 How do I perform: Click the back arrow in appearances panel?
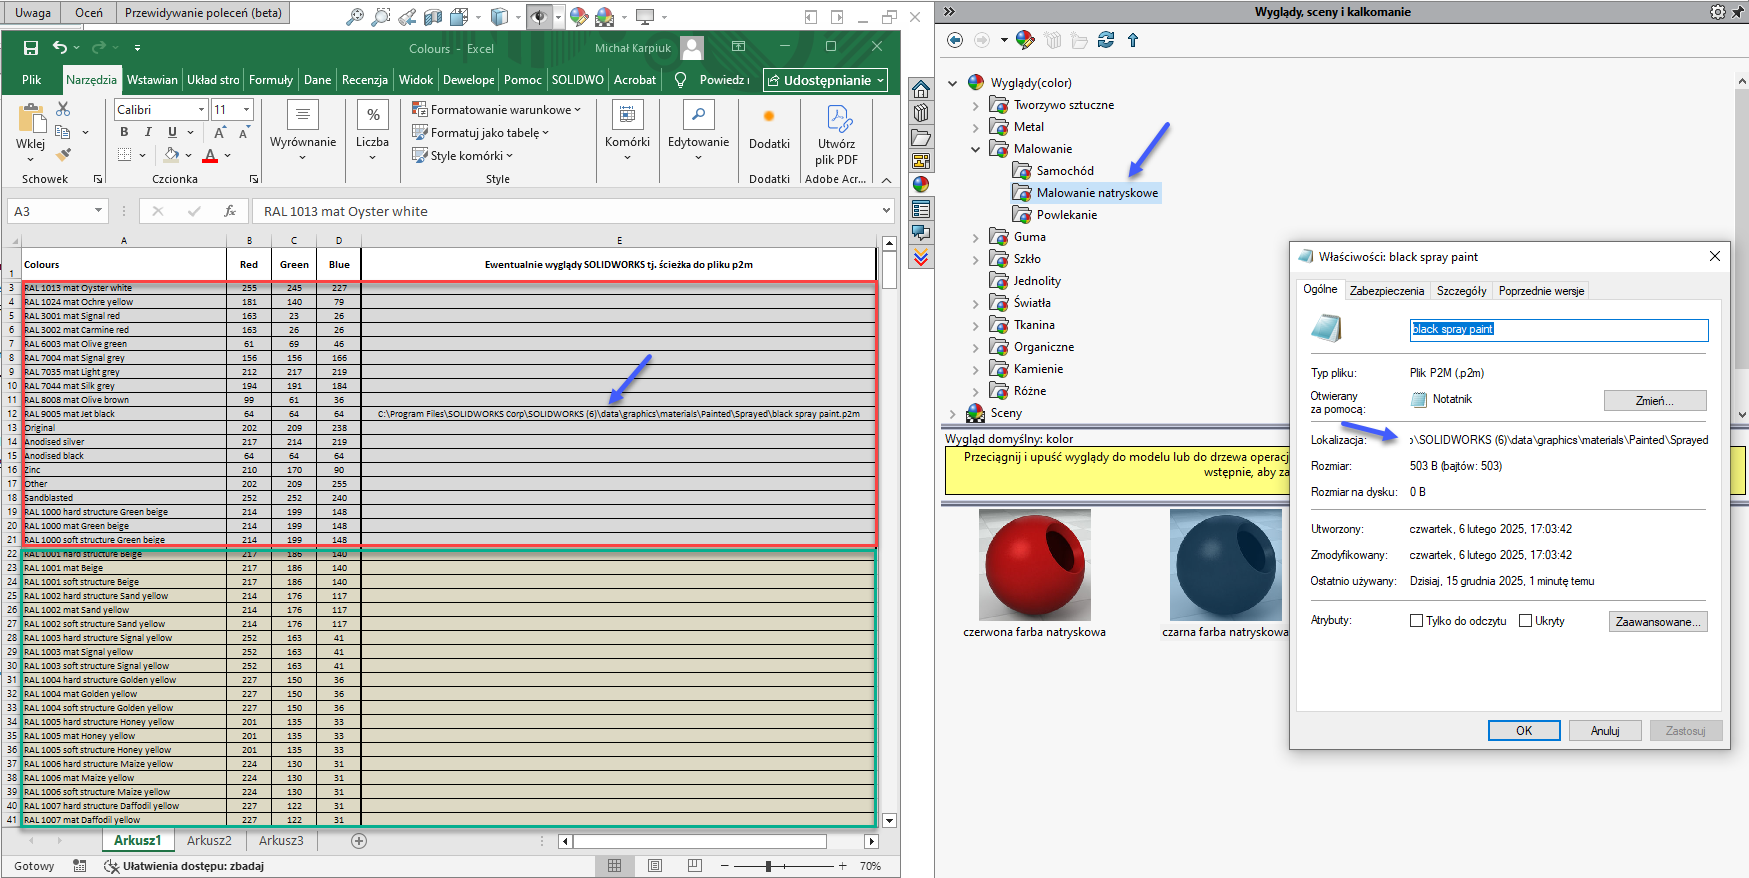[x=955, y=40]
